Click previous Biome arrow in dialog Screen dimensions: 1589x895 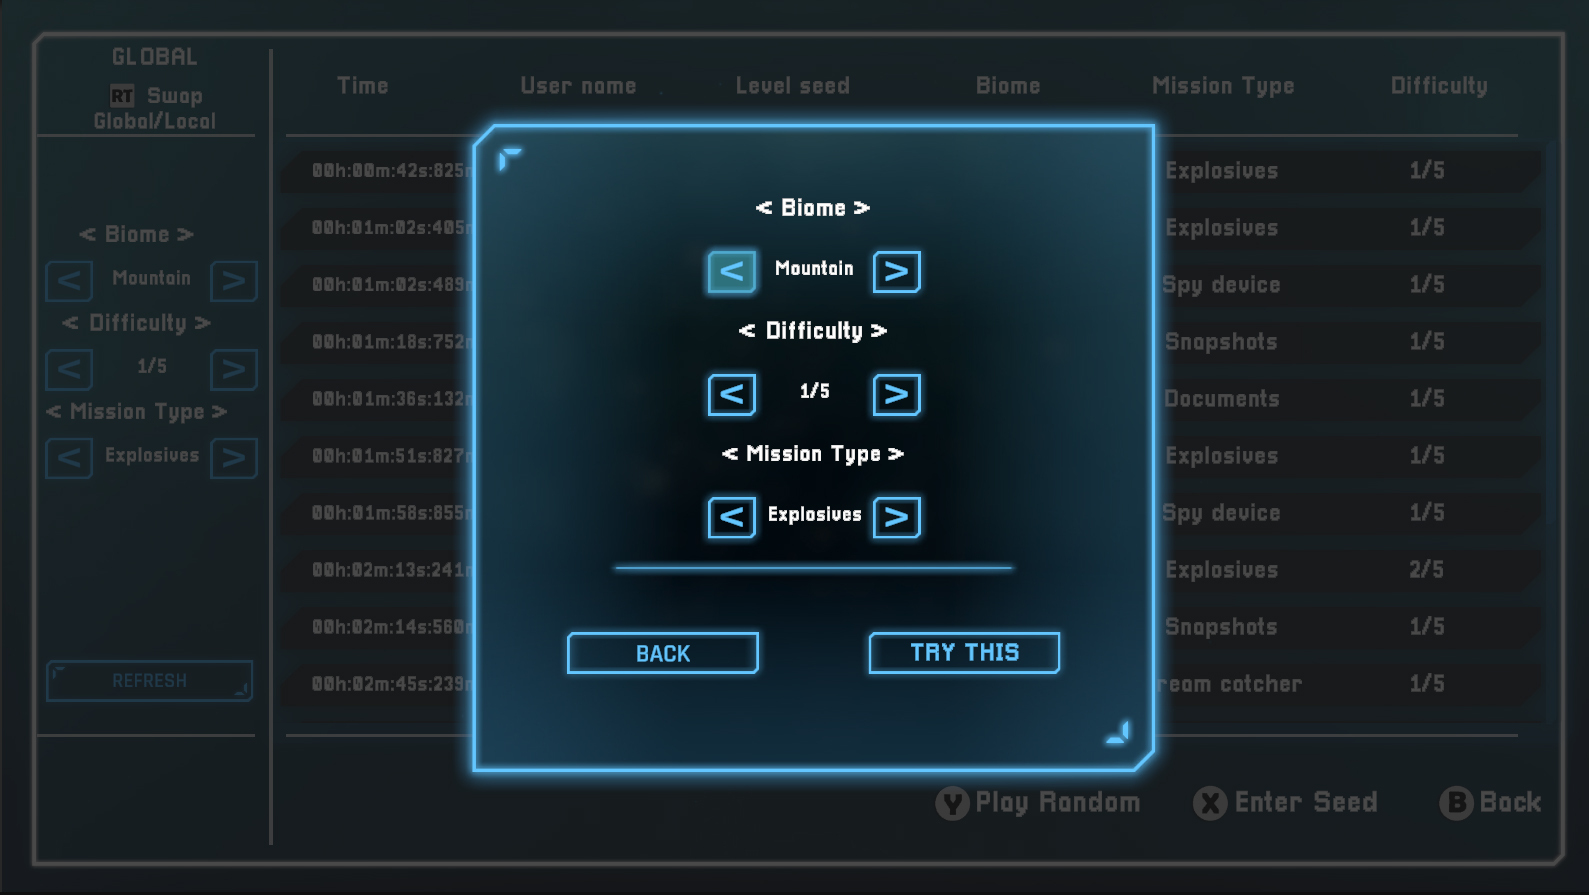pyautogui.click(x=731, y=271)
